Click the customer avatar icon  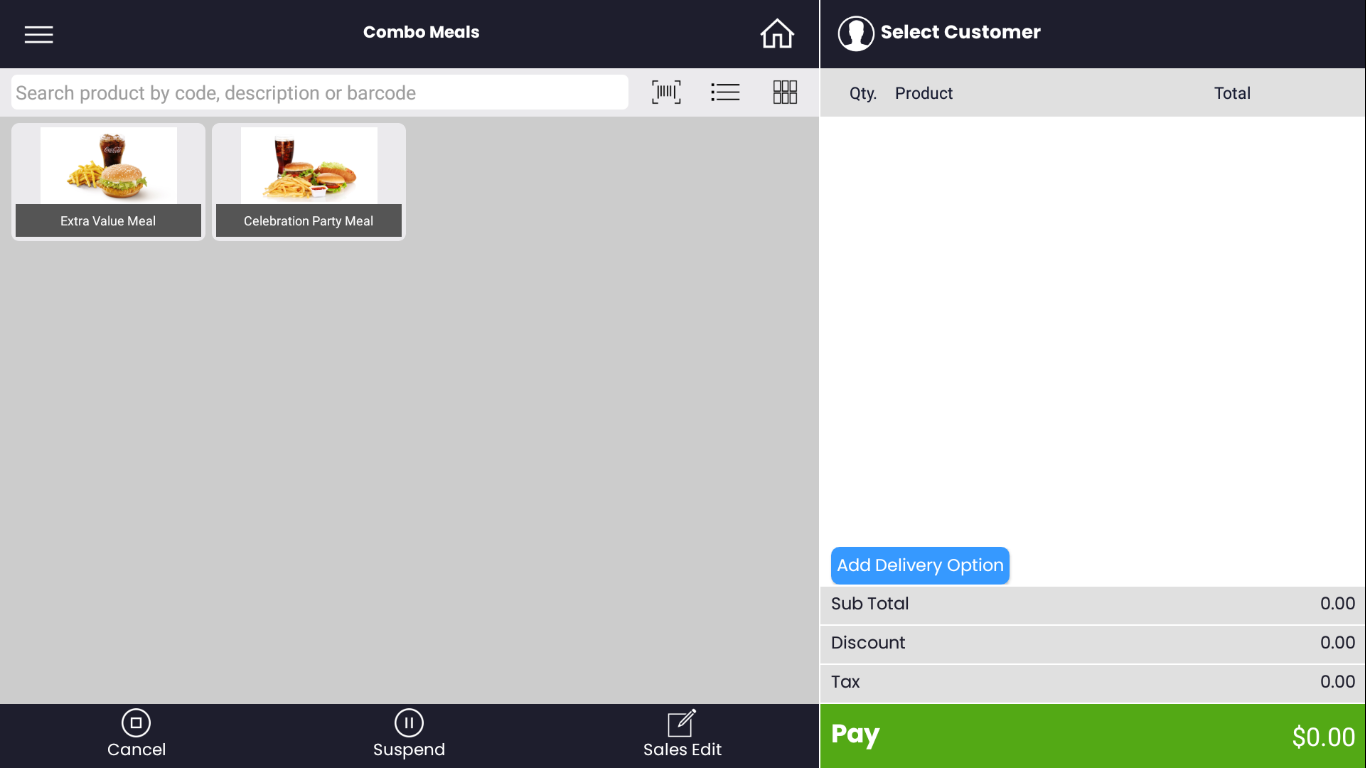(856, 33)
